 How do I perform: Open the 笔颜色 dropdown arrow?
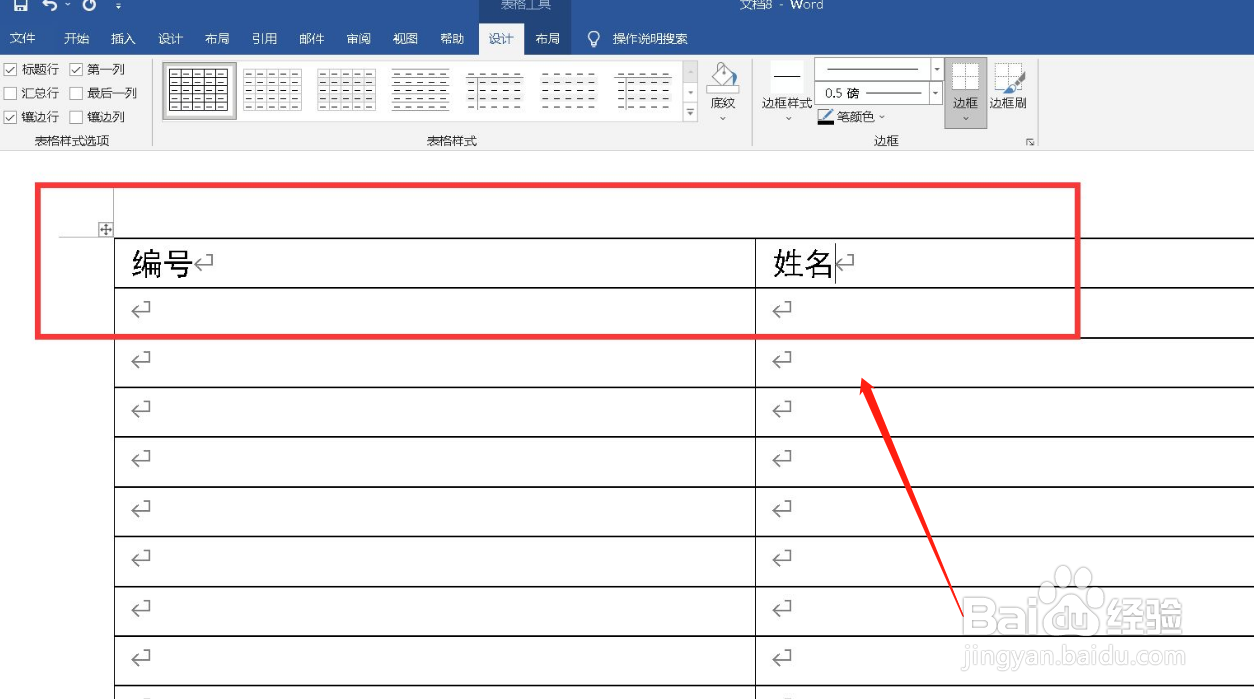tap(882, 117)
